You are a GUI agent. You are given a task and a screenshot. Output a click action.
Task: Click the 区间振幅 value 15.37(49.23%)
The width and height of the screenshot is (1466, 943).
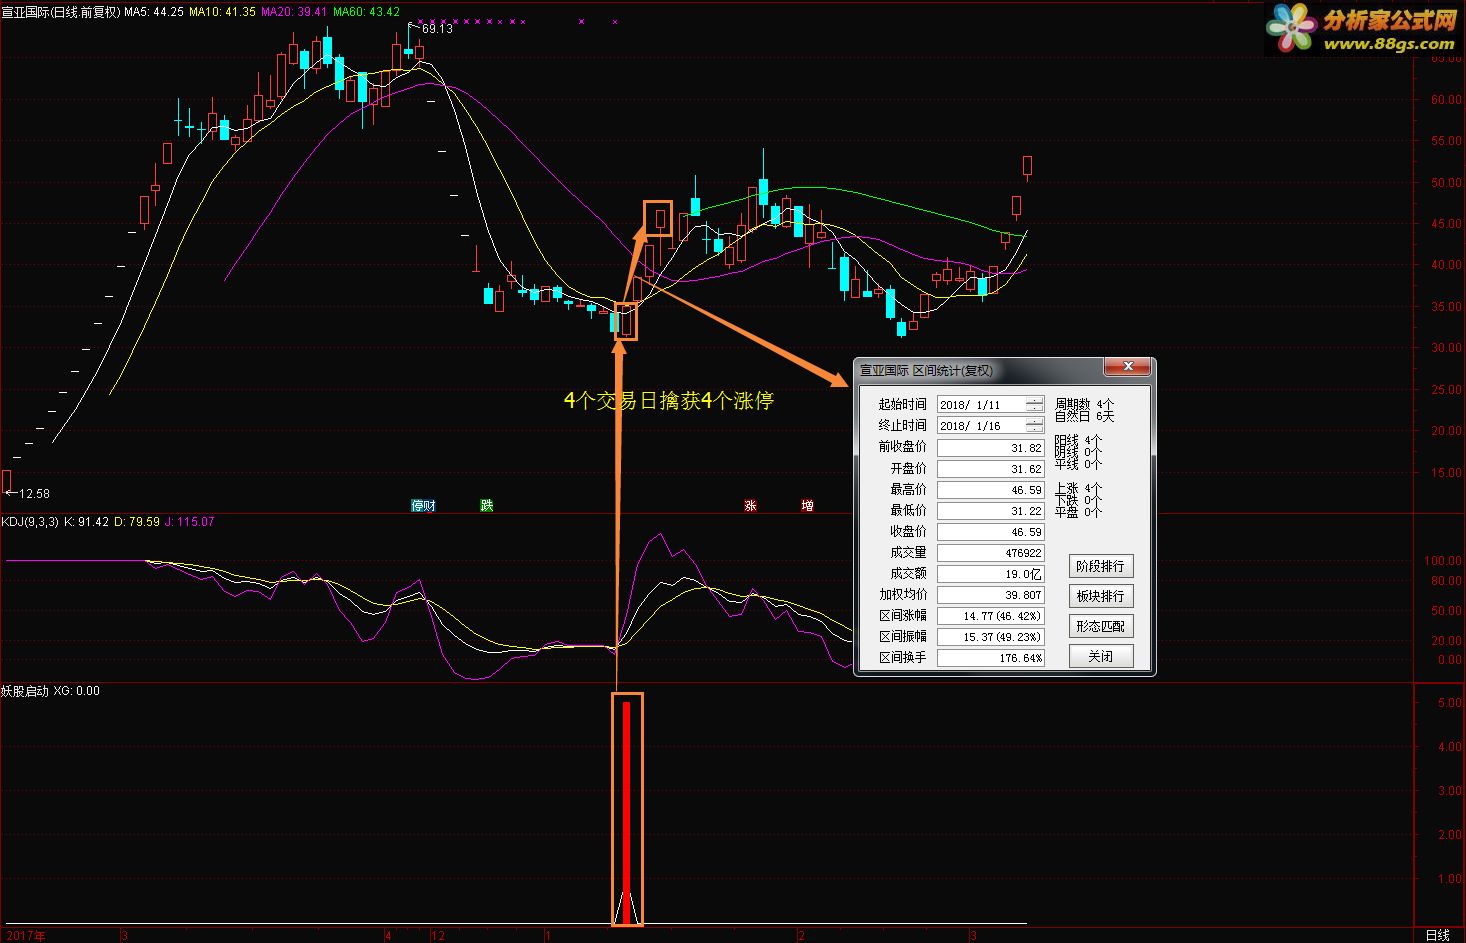[990, 637]
